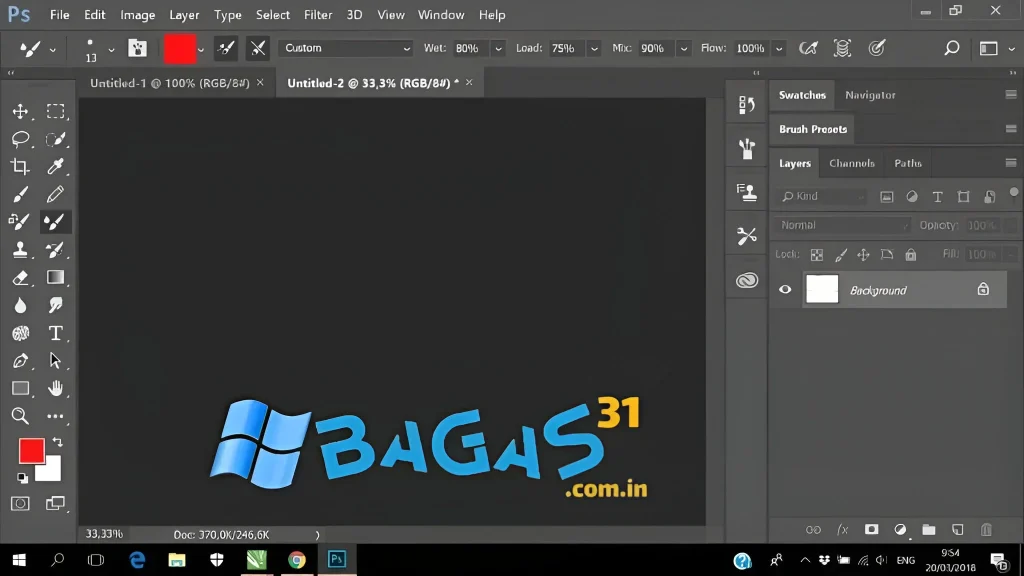Toggle load brush after each stroke
The image size is (1024, 576).
point(226,48)
